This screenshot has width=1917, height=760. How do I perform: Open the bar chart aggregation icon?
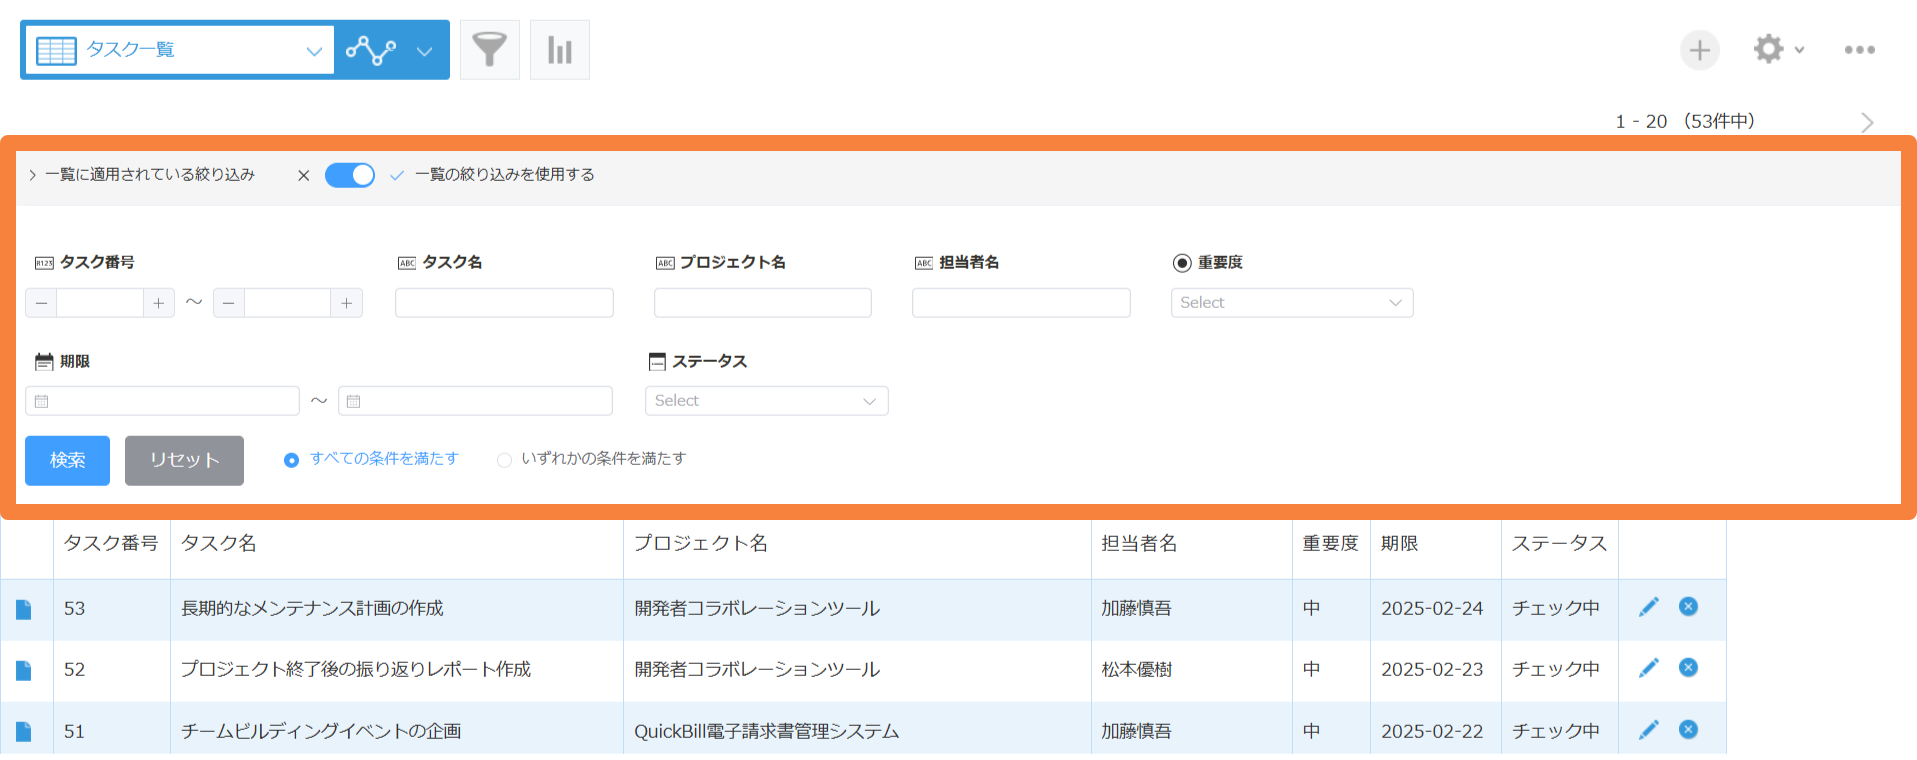point(559,50)
